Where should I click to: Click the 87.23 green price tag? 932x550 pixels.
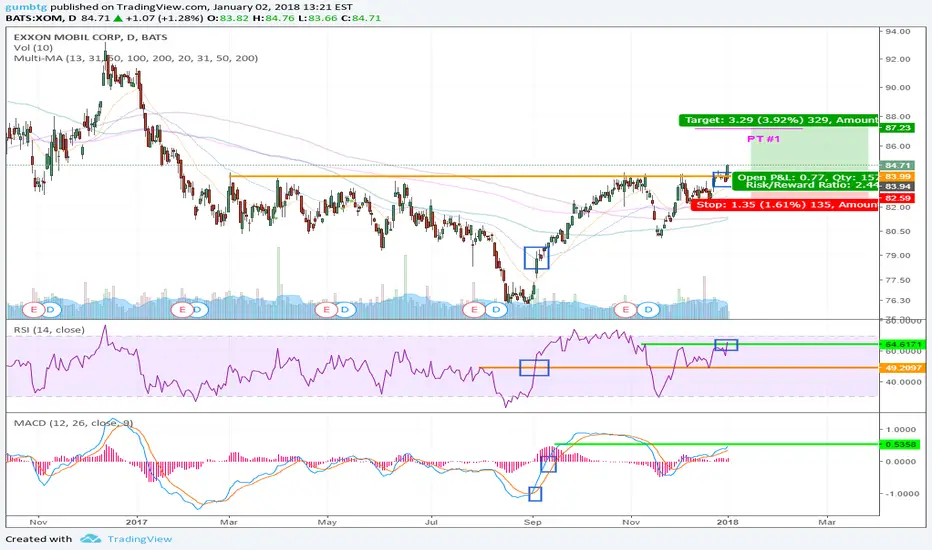(898, 128)
